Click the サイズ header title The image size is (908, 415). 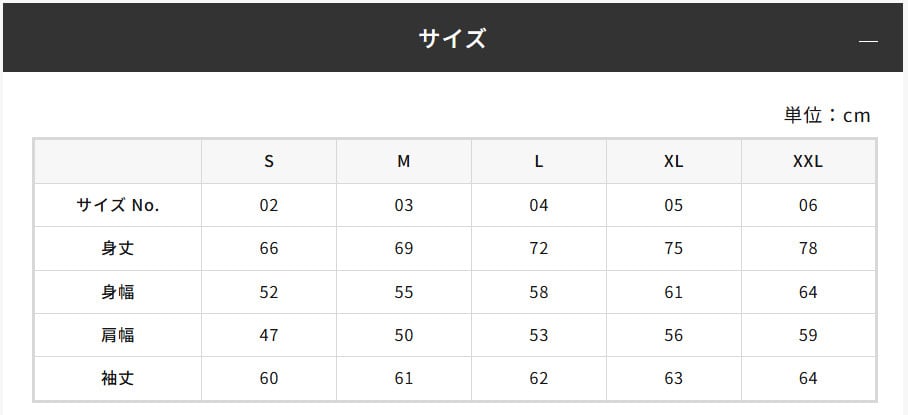452,39
